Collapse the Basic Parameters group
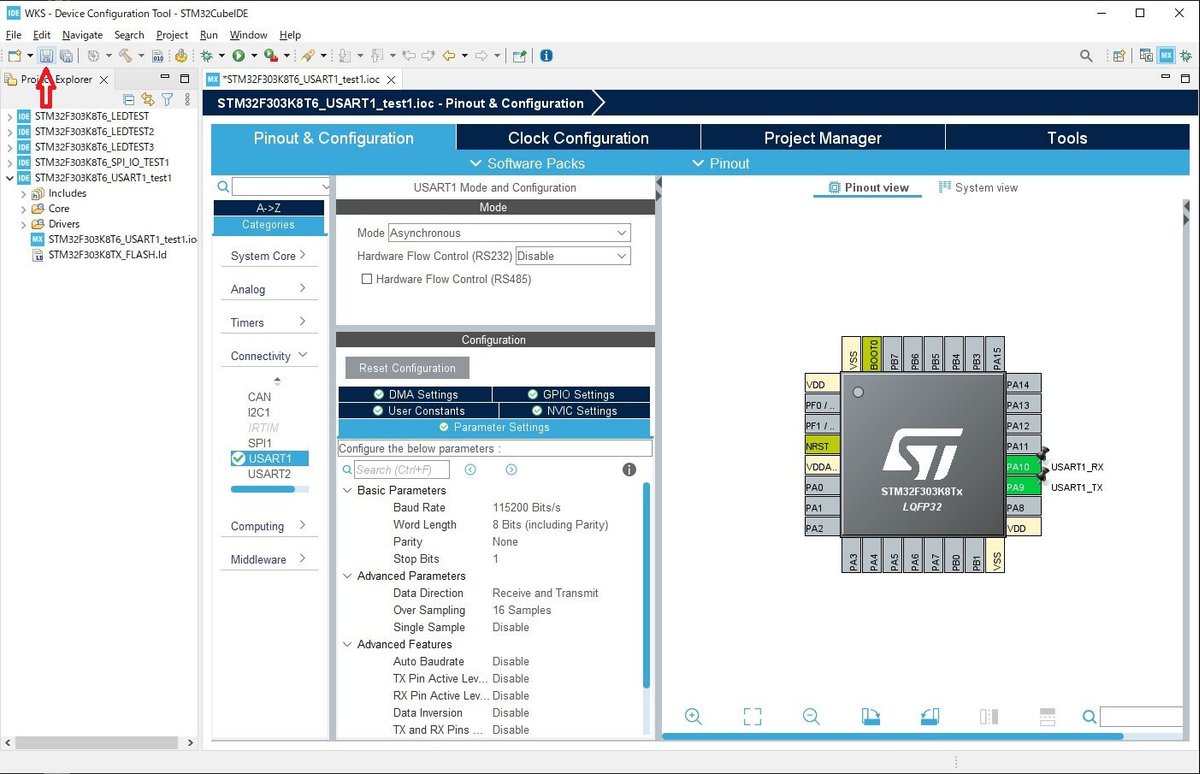The height and width of the screenshot is (774, 1200). [x=347, y=490]
